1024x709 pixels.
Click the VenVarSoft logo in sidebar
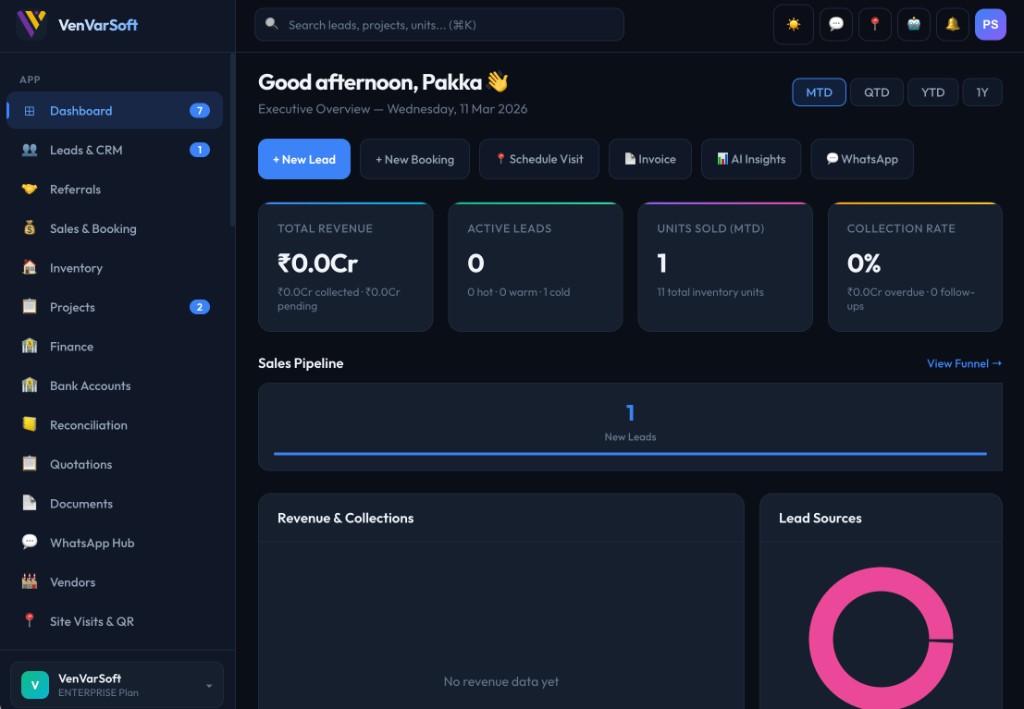pos(78,25)
